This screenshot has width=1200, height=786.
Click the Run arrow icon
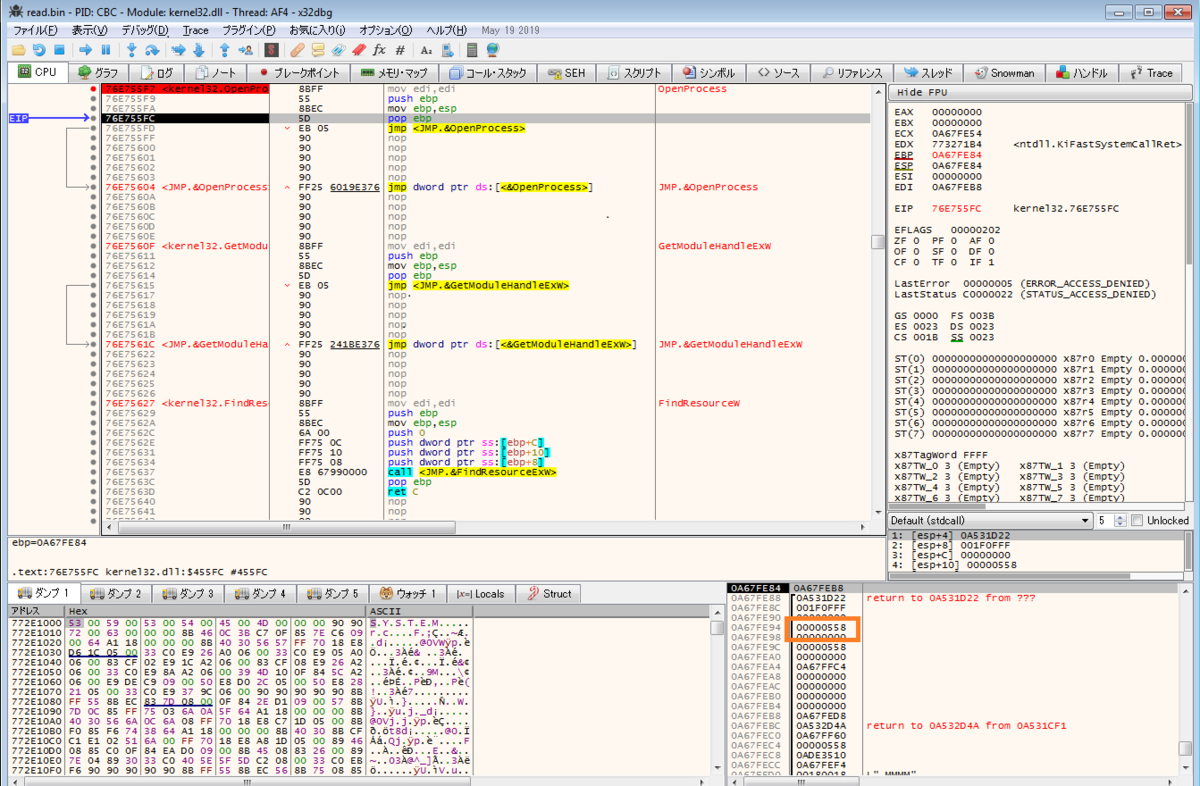coord(85,49)
